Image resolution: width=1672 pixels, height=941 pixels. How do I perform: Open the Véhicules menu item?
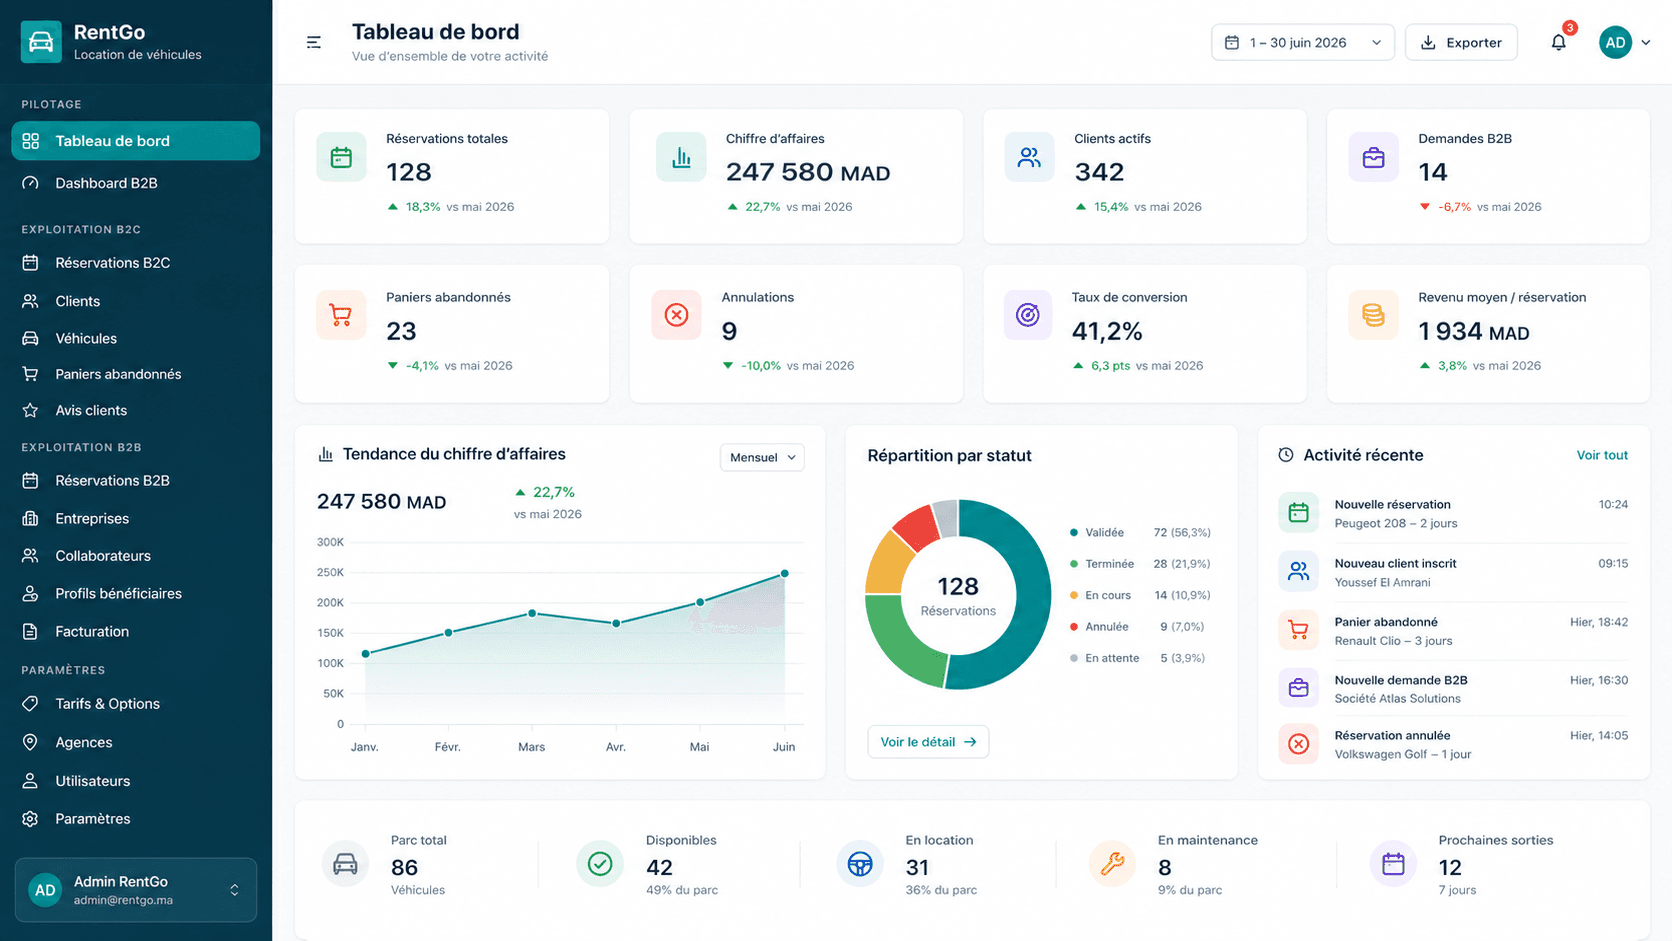[x=136, y=338]
